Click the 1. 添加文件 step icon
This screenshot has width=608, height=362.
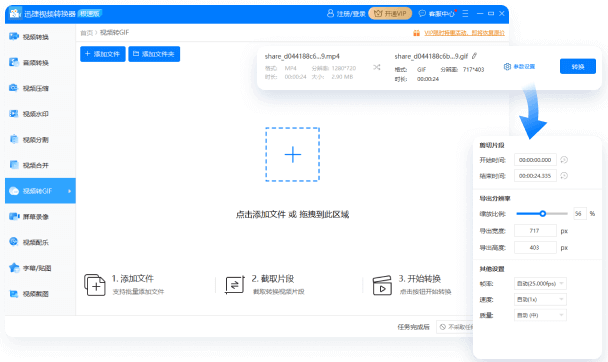click(95, 285)
